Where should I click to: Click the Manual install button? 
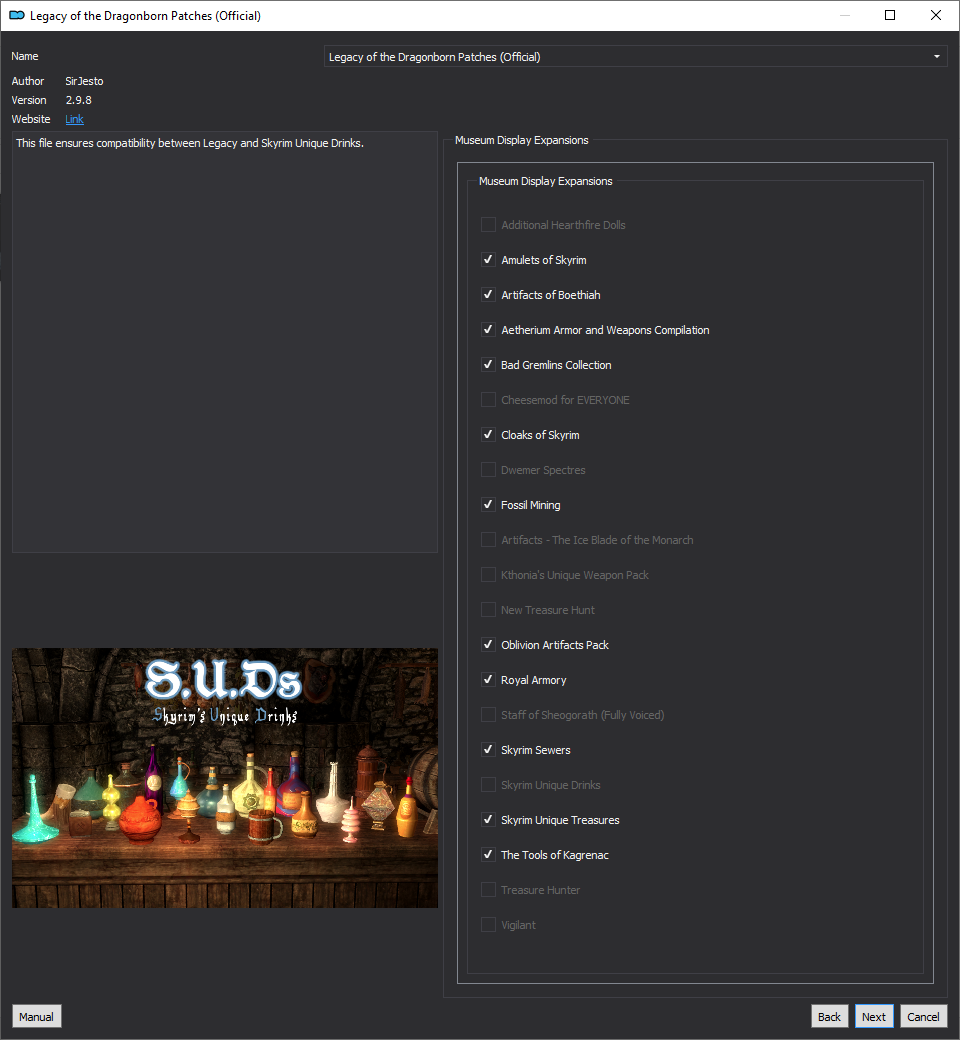36,1017
